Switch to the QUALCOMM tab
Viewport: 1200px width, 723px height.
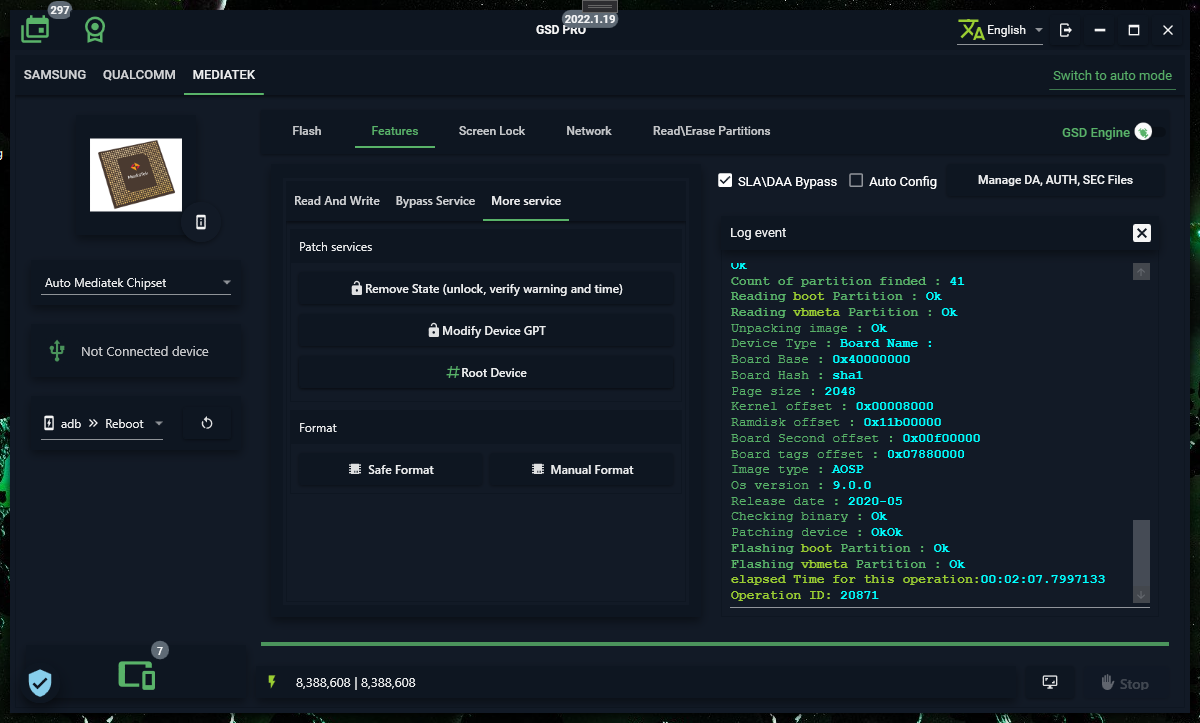(139, 75)
